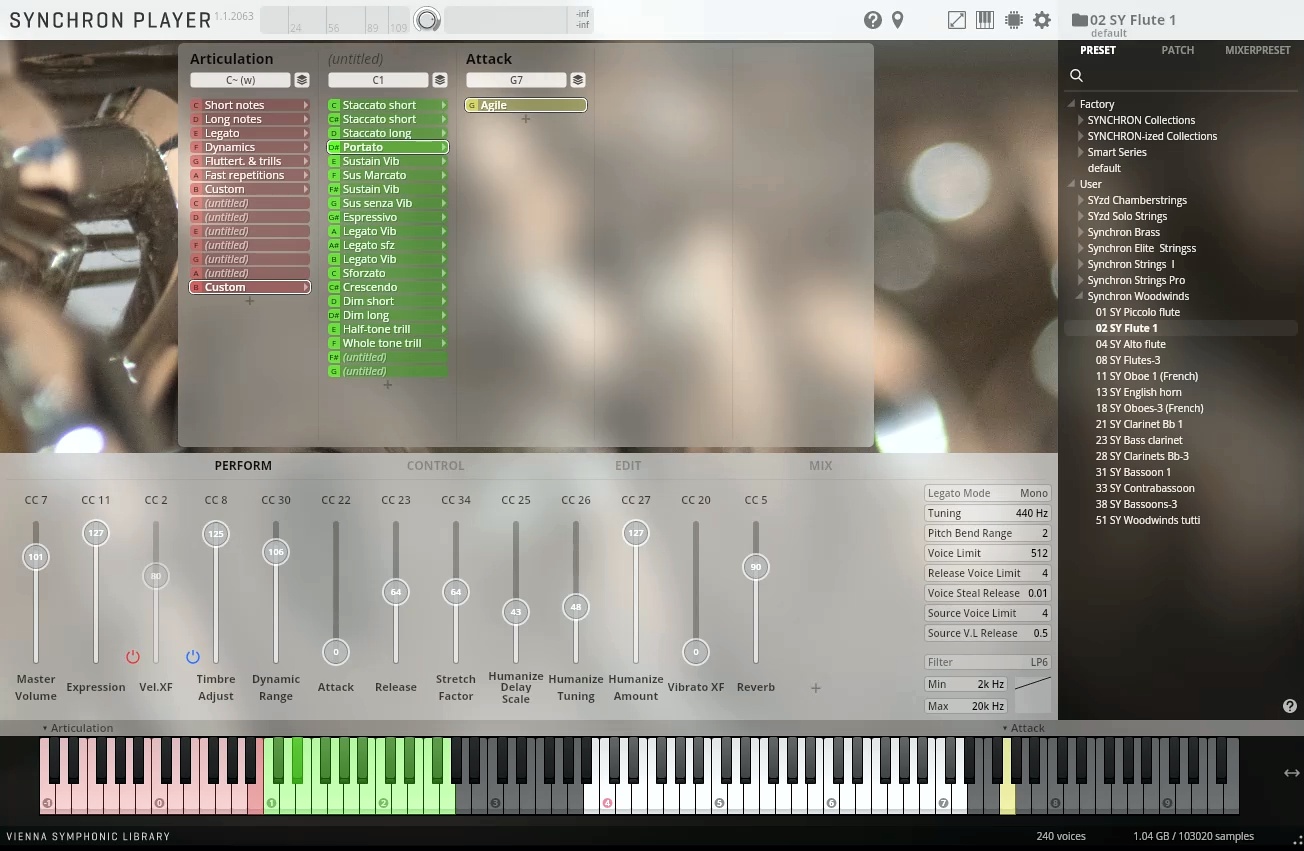Click the Expression CC 11 fader knob
The height and width of the screenshot is (851, 1304).
tap(96, 533)
